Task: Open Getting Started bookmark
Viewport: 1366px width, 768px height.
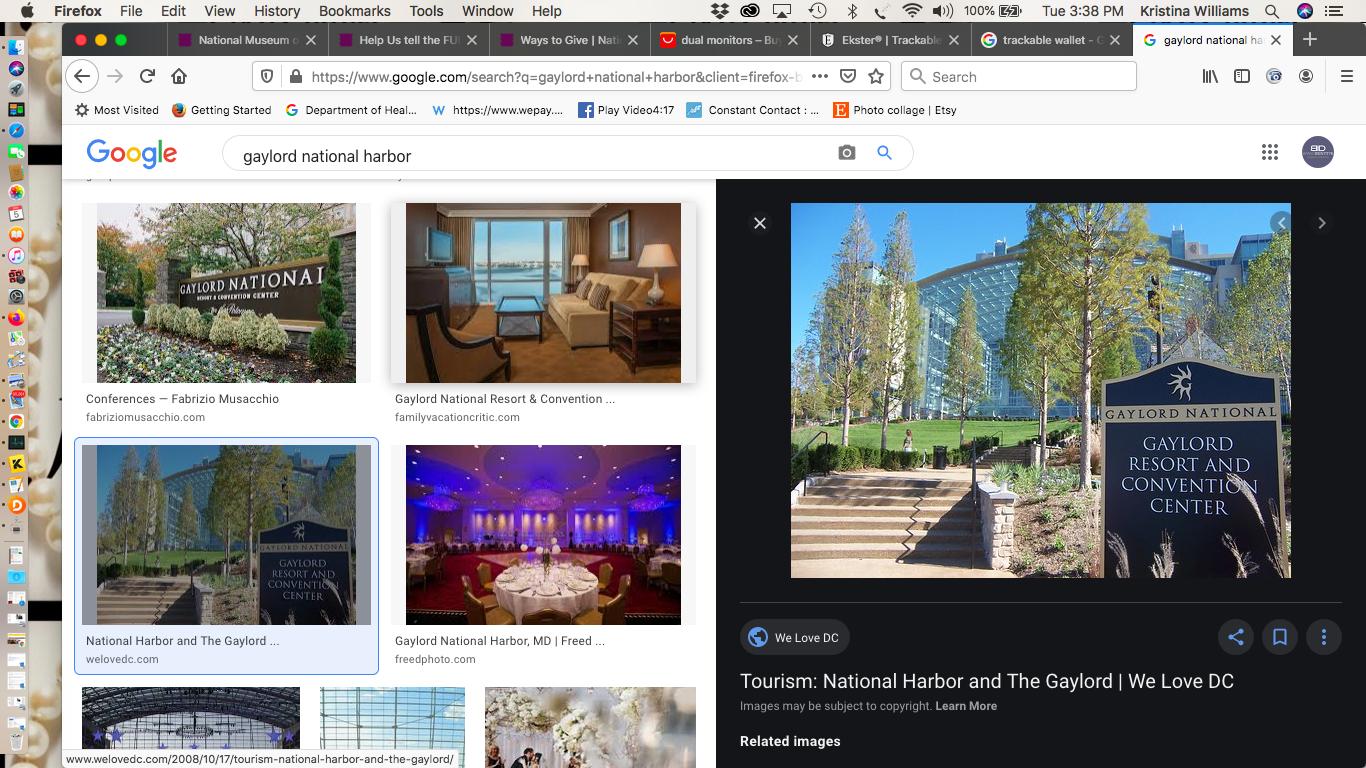Action: click(221, 110)
